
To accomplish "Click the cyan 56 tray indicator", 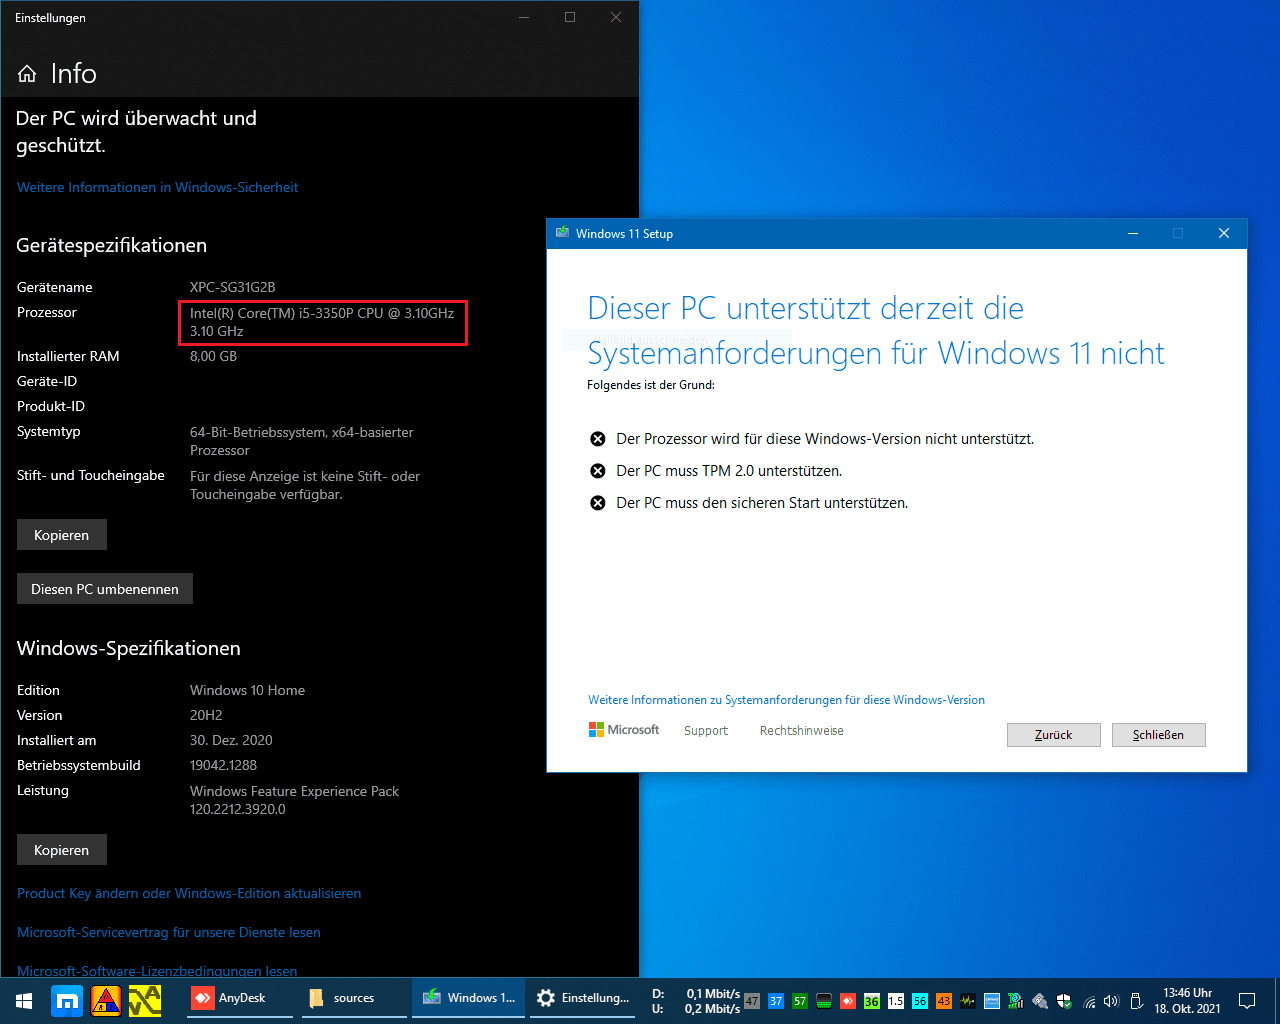I will tap(920, 1000).
